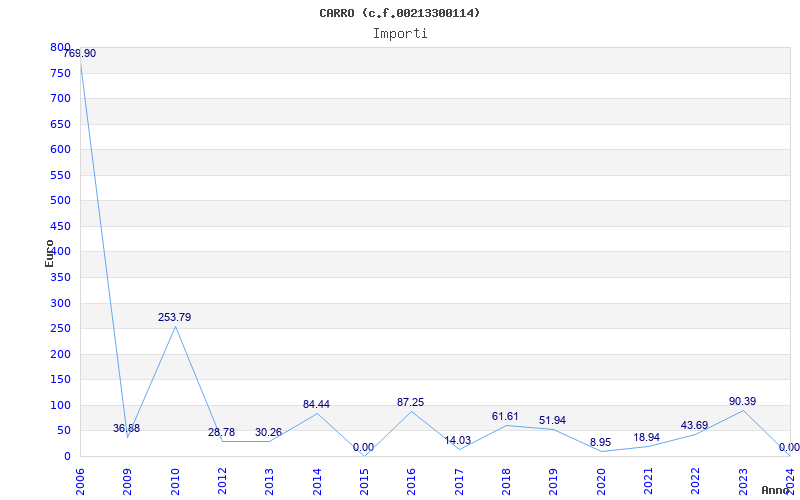Click the 28.78 data label at 2012
800x500 pixels.
pyautogui.click(x=221, y=433)
